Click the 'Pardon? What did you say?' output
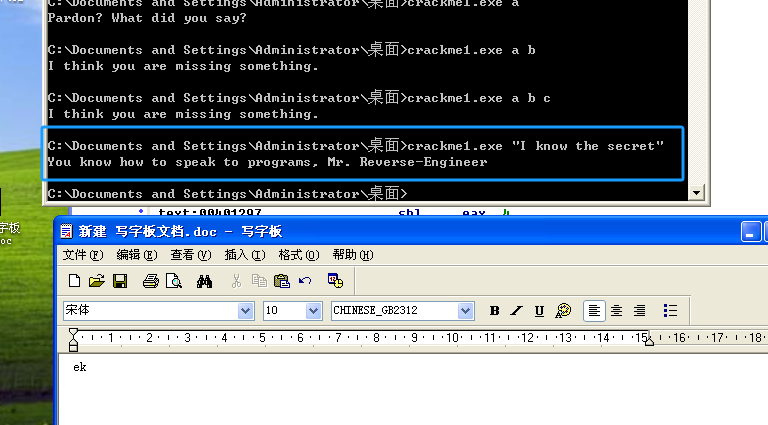The width and height of the screenshot is (768, 425). pyautogui.click(x=147, y=18)
